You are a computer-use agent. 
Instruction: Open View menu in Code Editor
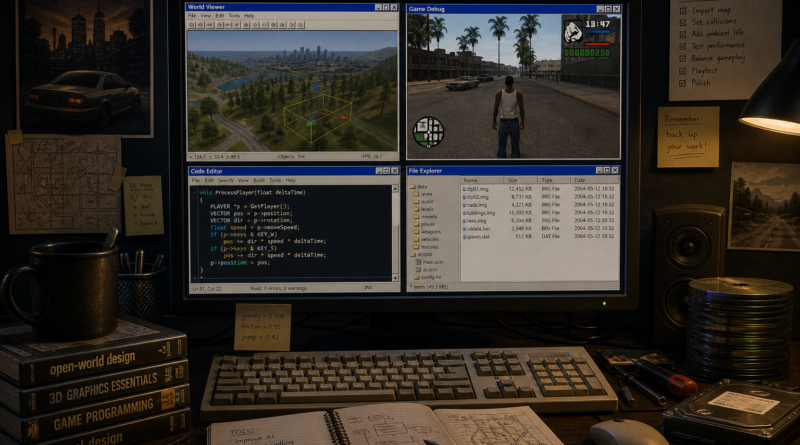[x=243, y=180]
